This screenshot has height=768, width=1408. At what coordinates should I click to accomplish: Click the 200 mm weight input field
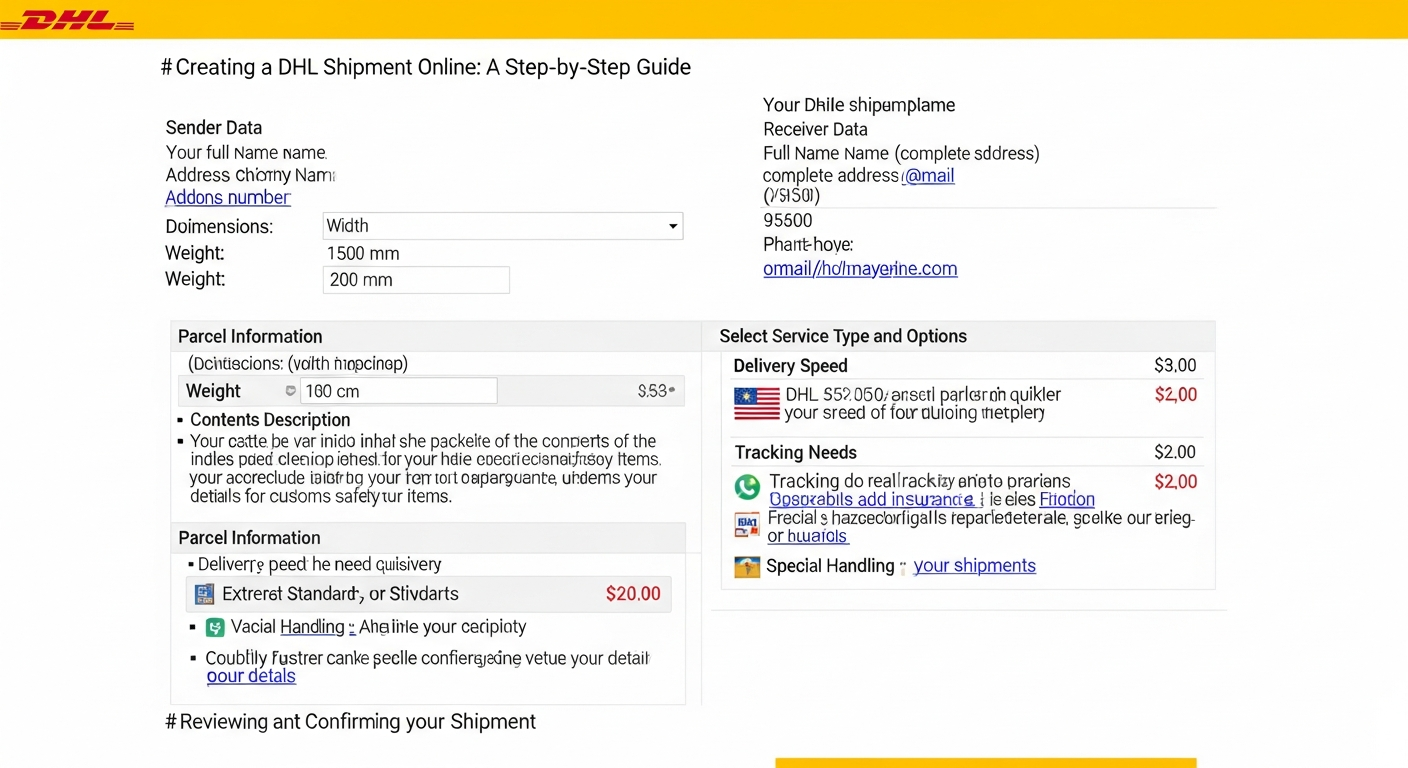[416, 280]
